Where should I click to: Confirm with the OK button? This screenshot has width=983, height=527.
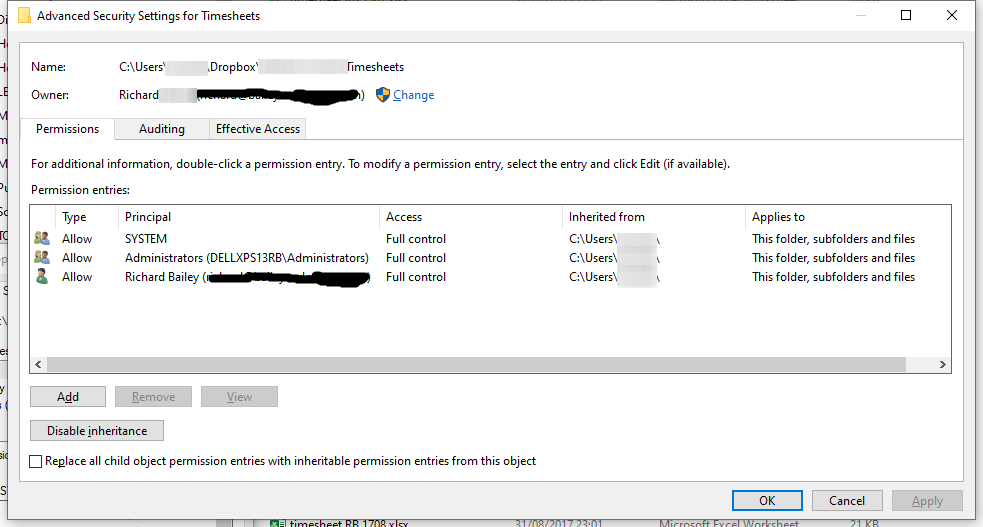tap(767, 501)
